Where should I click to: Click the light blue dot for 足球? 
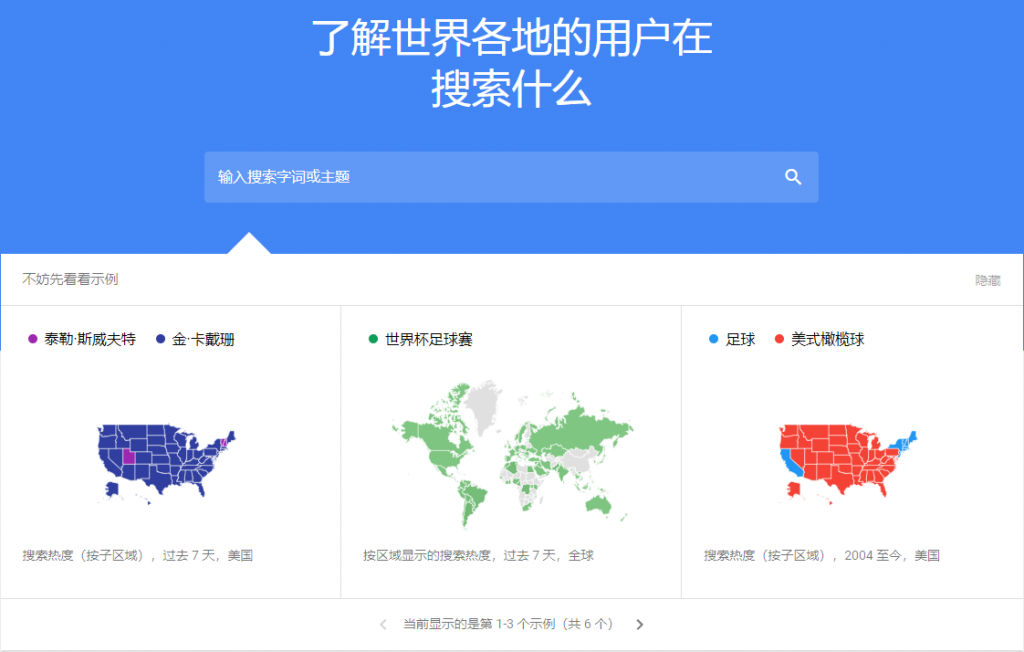713,338
